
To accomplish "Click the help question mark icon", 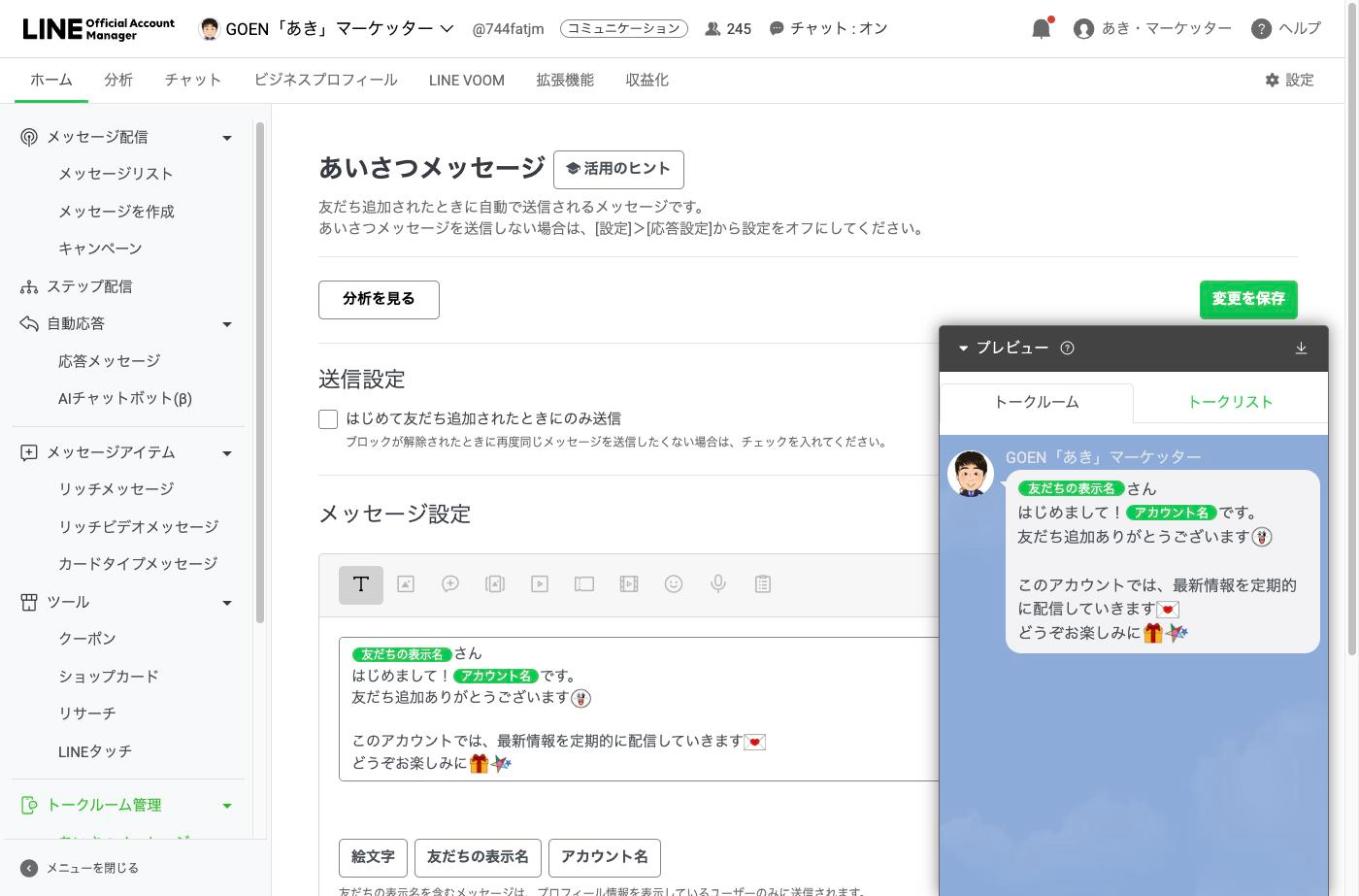I will 1262,29.
